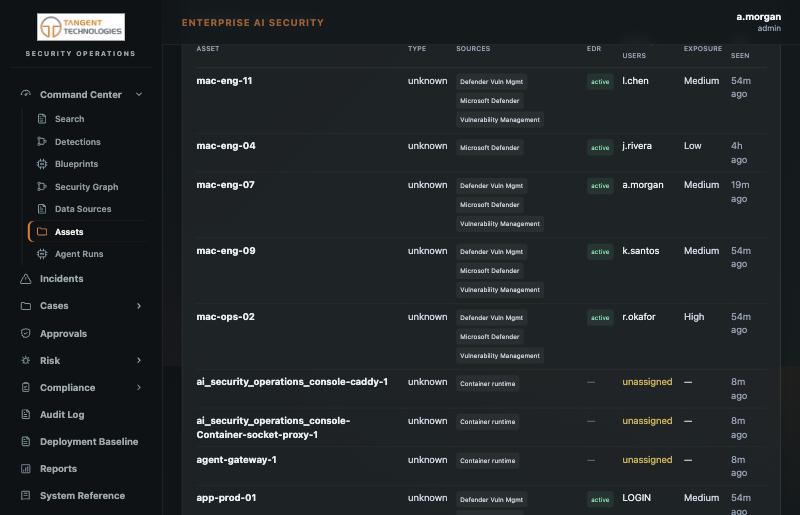This screenshot has height=515, width=800.
Task: Sort by the EXPOSURE column header
Action: point(703,48)
